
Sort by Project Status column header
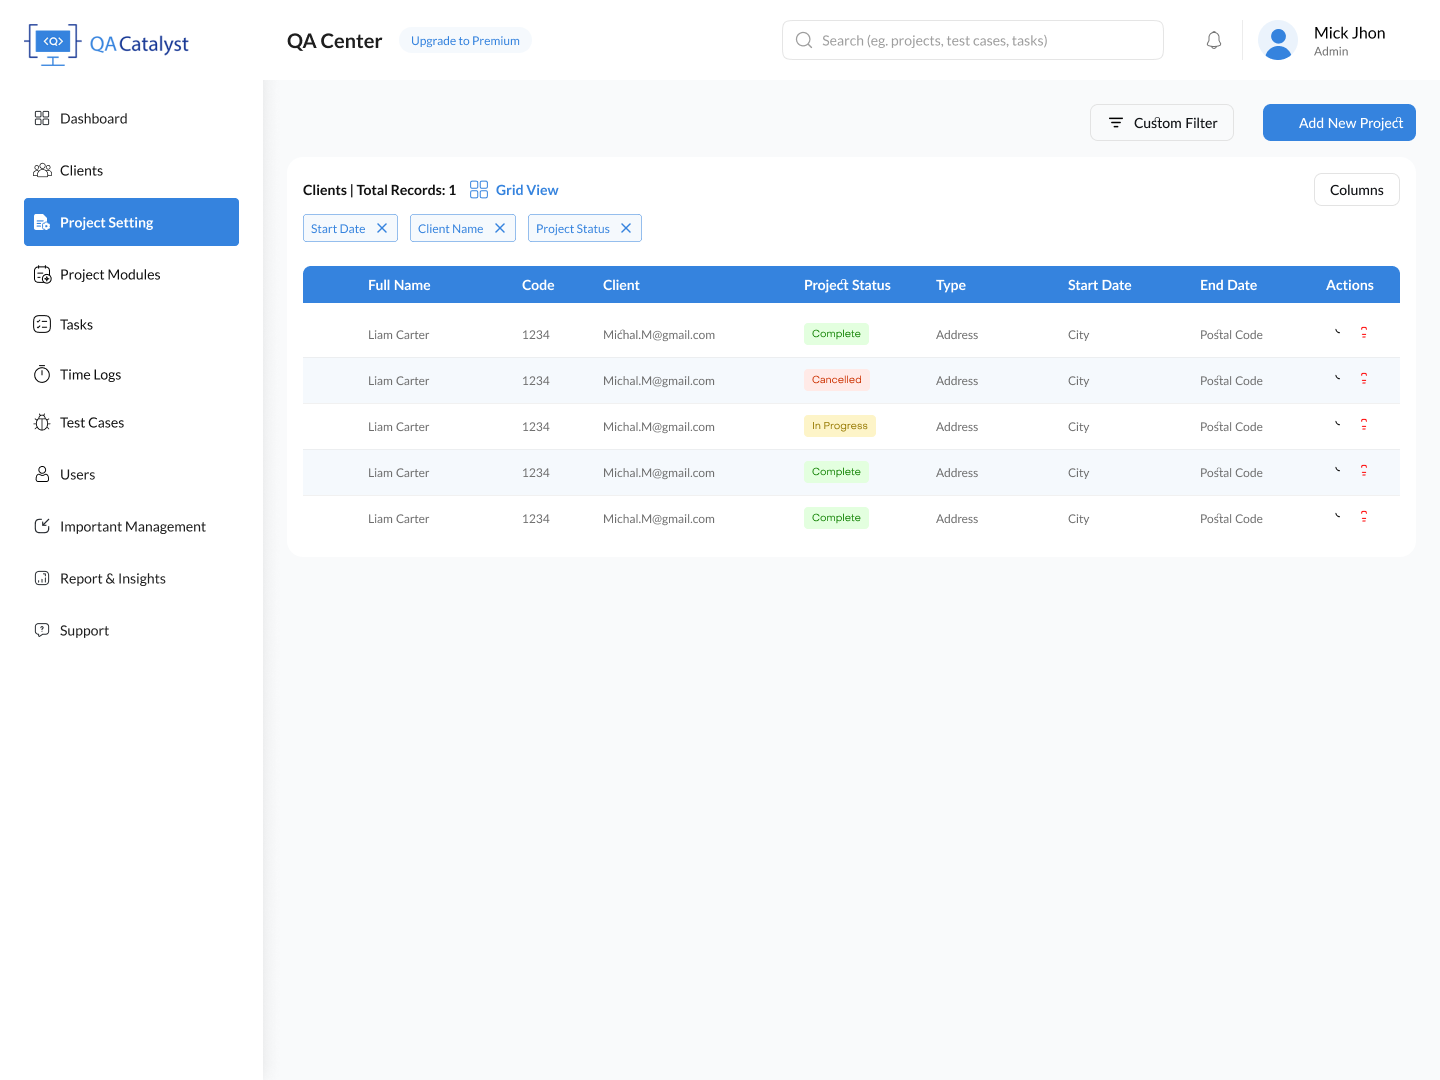[847, 285]
